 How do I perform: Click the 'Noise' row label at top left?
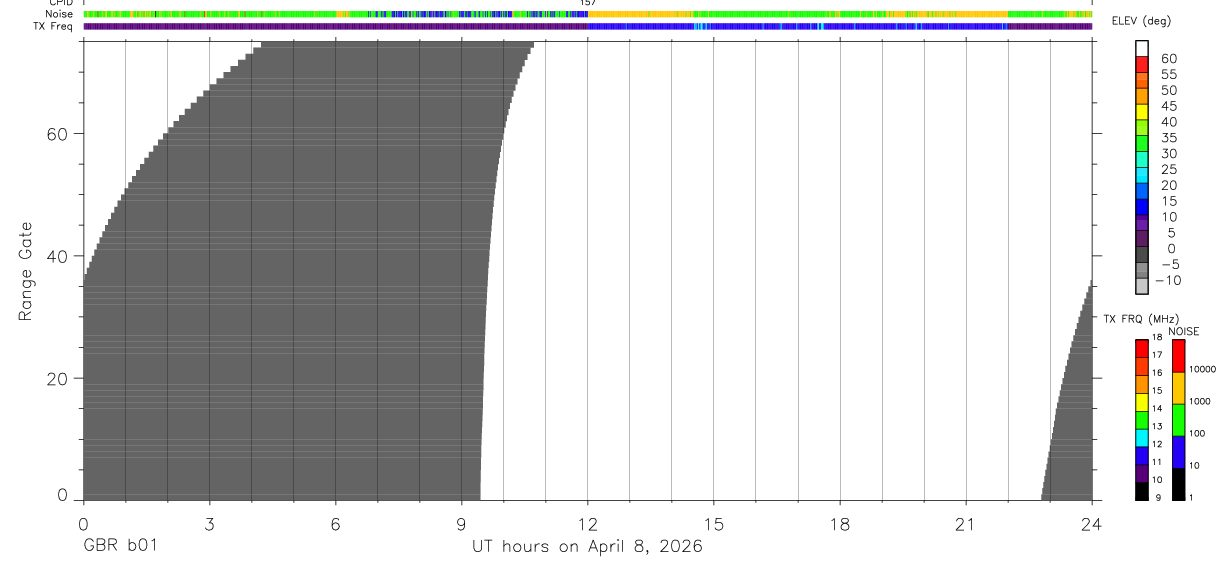(60, 14)
